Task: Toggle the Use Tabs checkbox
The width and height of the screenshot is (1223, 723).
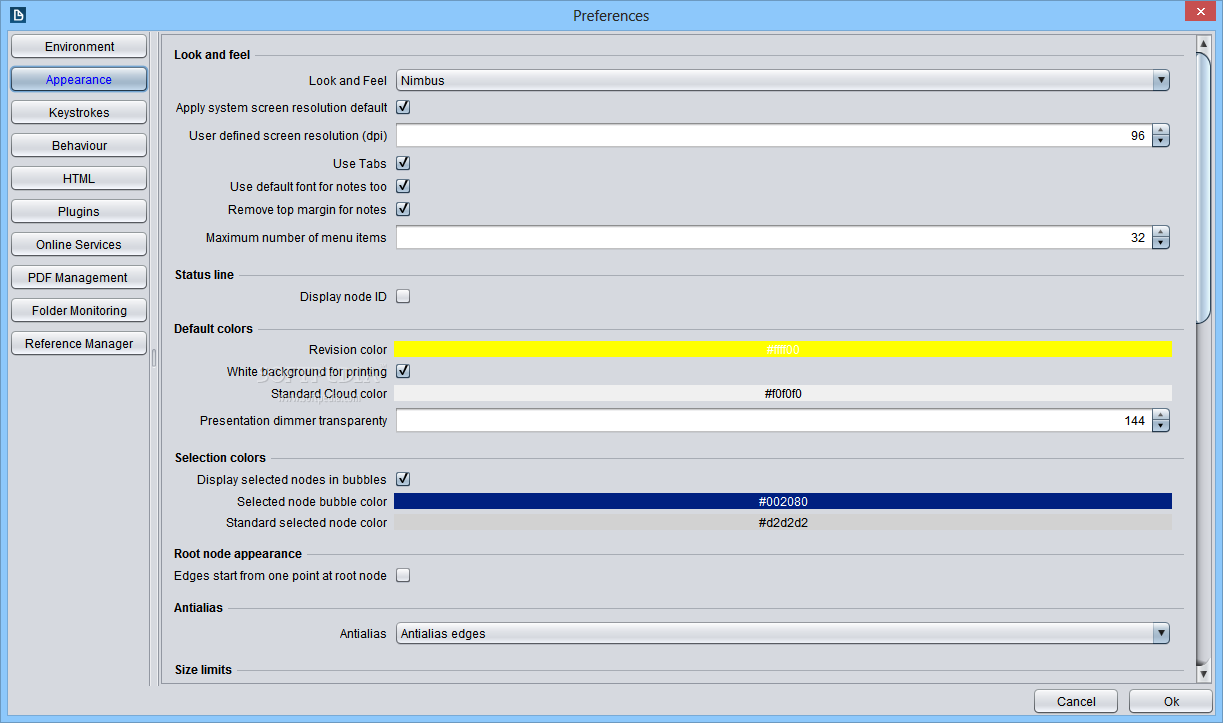Action: [x=404, y=163]
